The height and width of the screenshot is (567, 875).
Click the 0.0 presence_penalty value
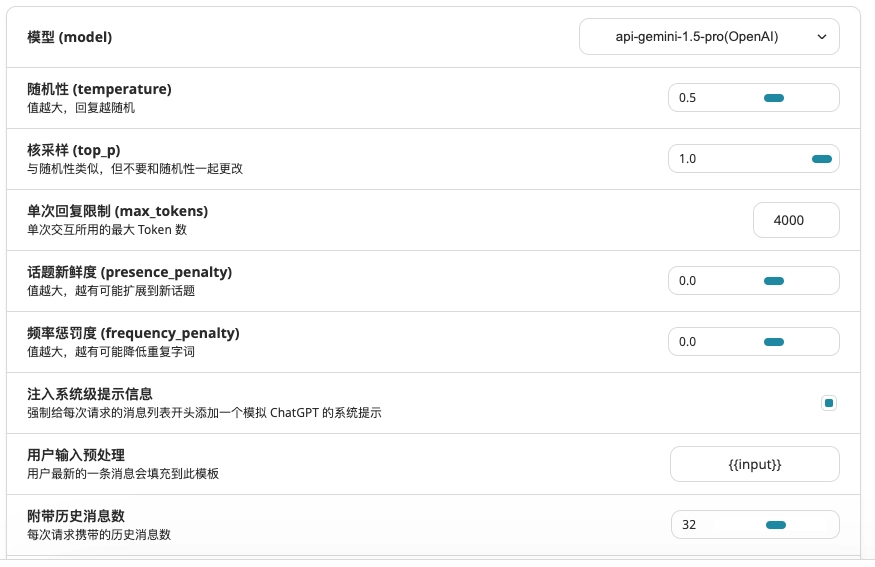click(x=688, y=281)
